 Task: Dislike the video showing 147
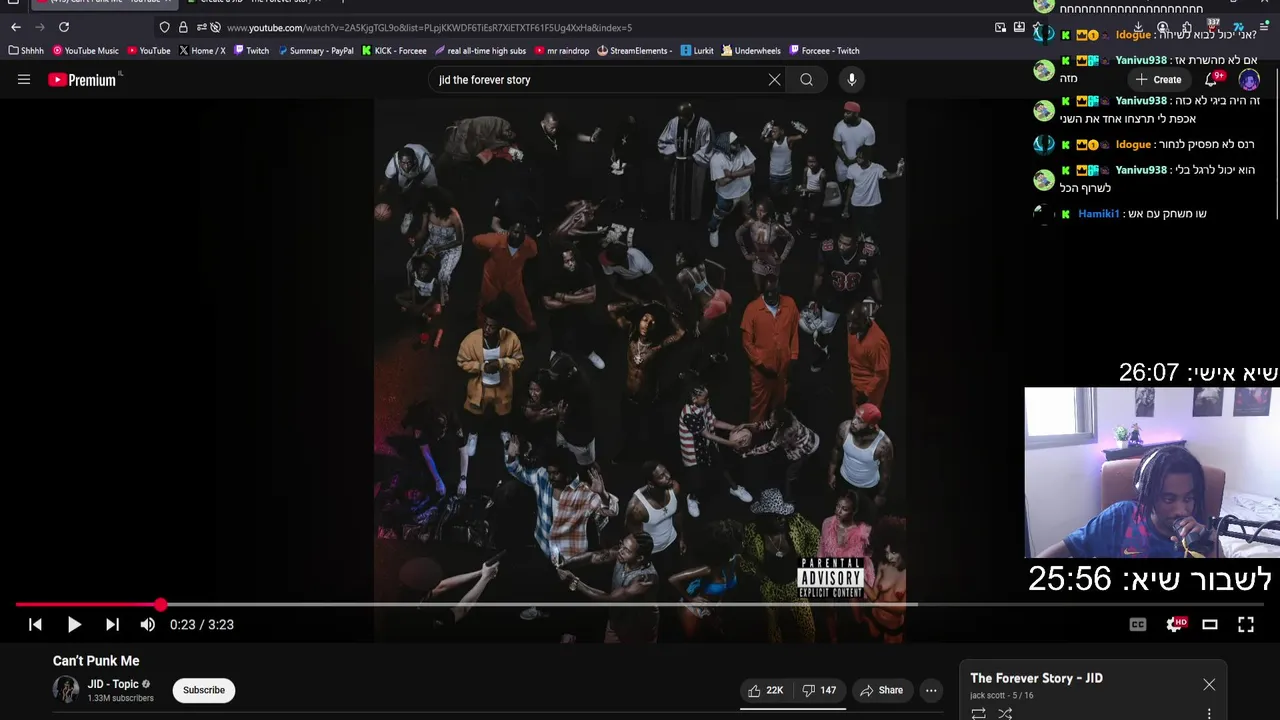(820, 690)
